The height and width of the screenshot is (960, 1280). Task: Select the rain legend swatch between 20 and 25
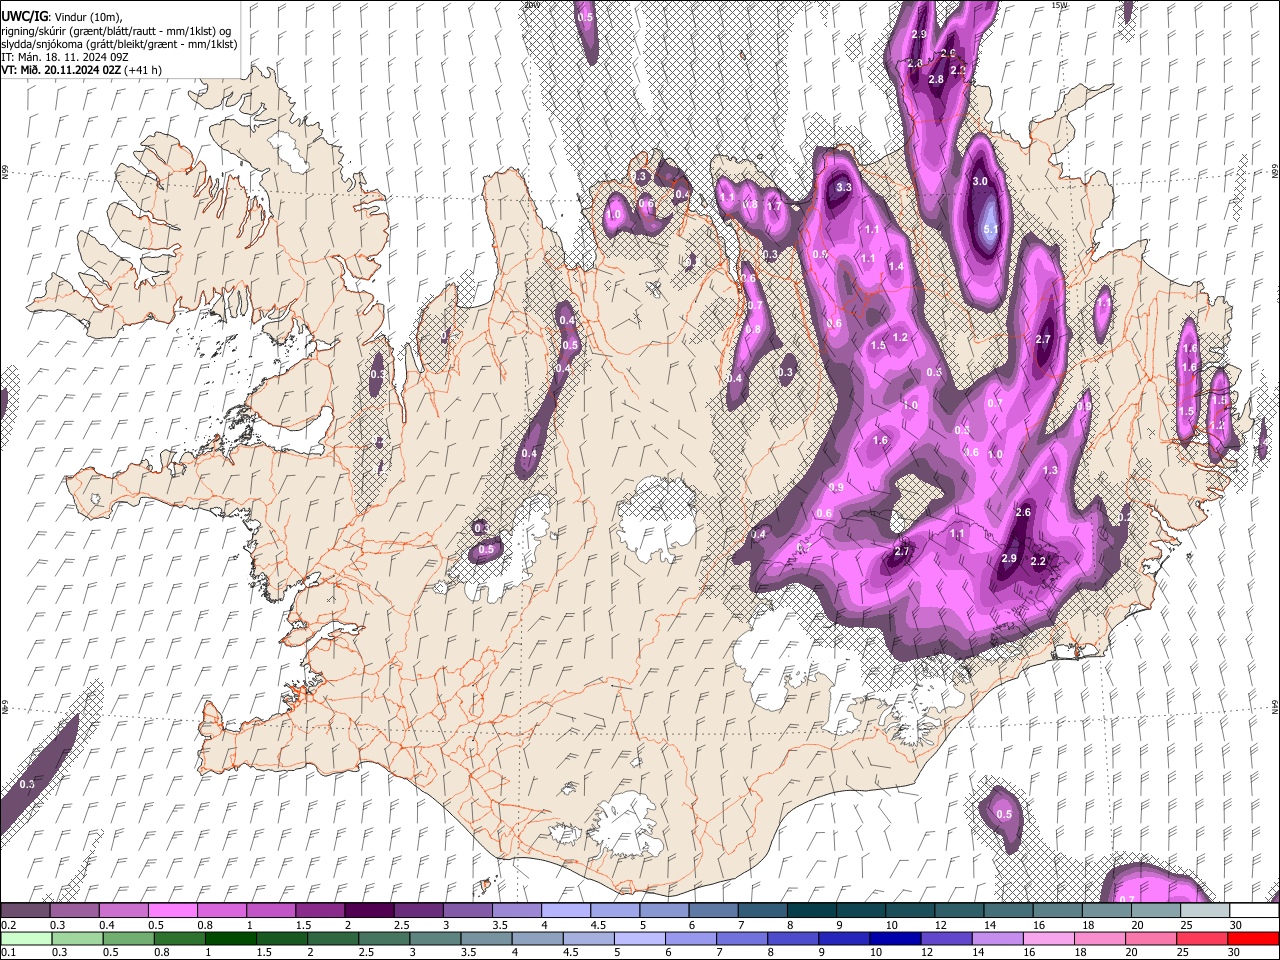(x=1152, y=939)
